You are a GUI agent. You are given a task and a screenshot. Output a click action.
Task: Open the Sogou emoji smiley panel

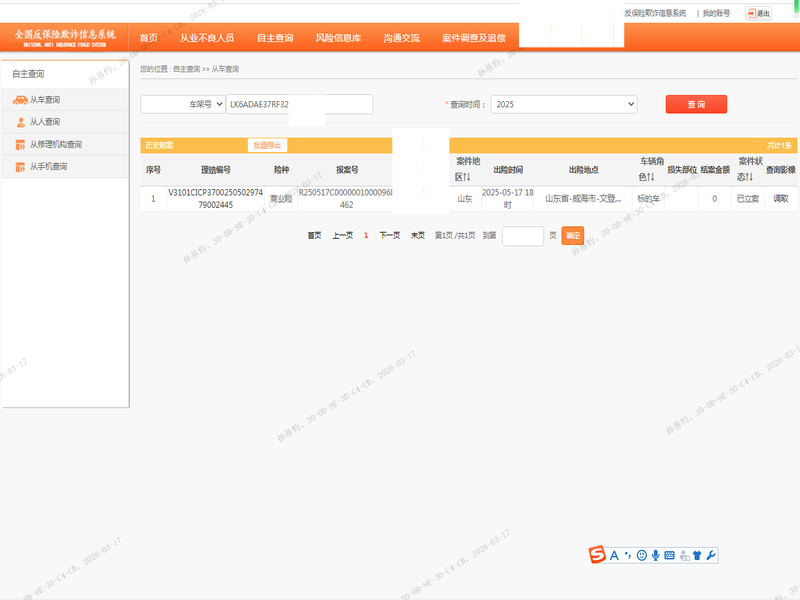642,555
